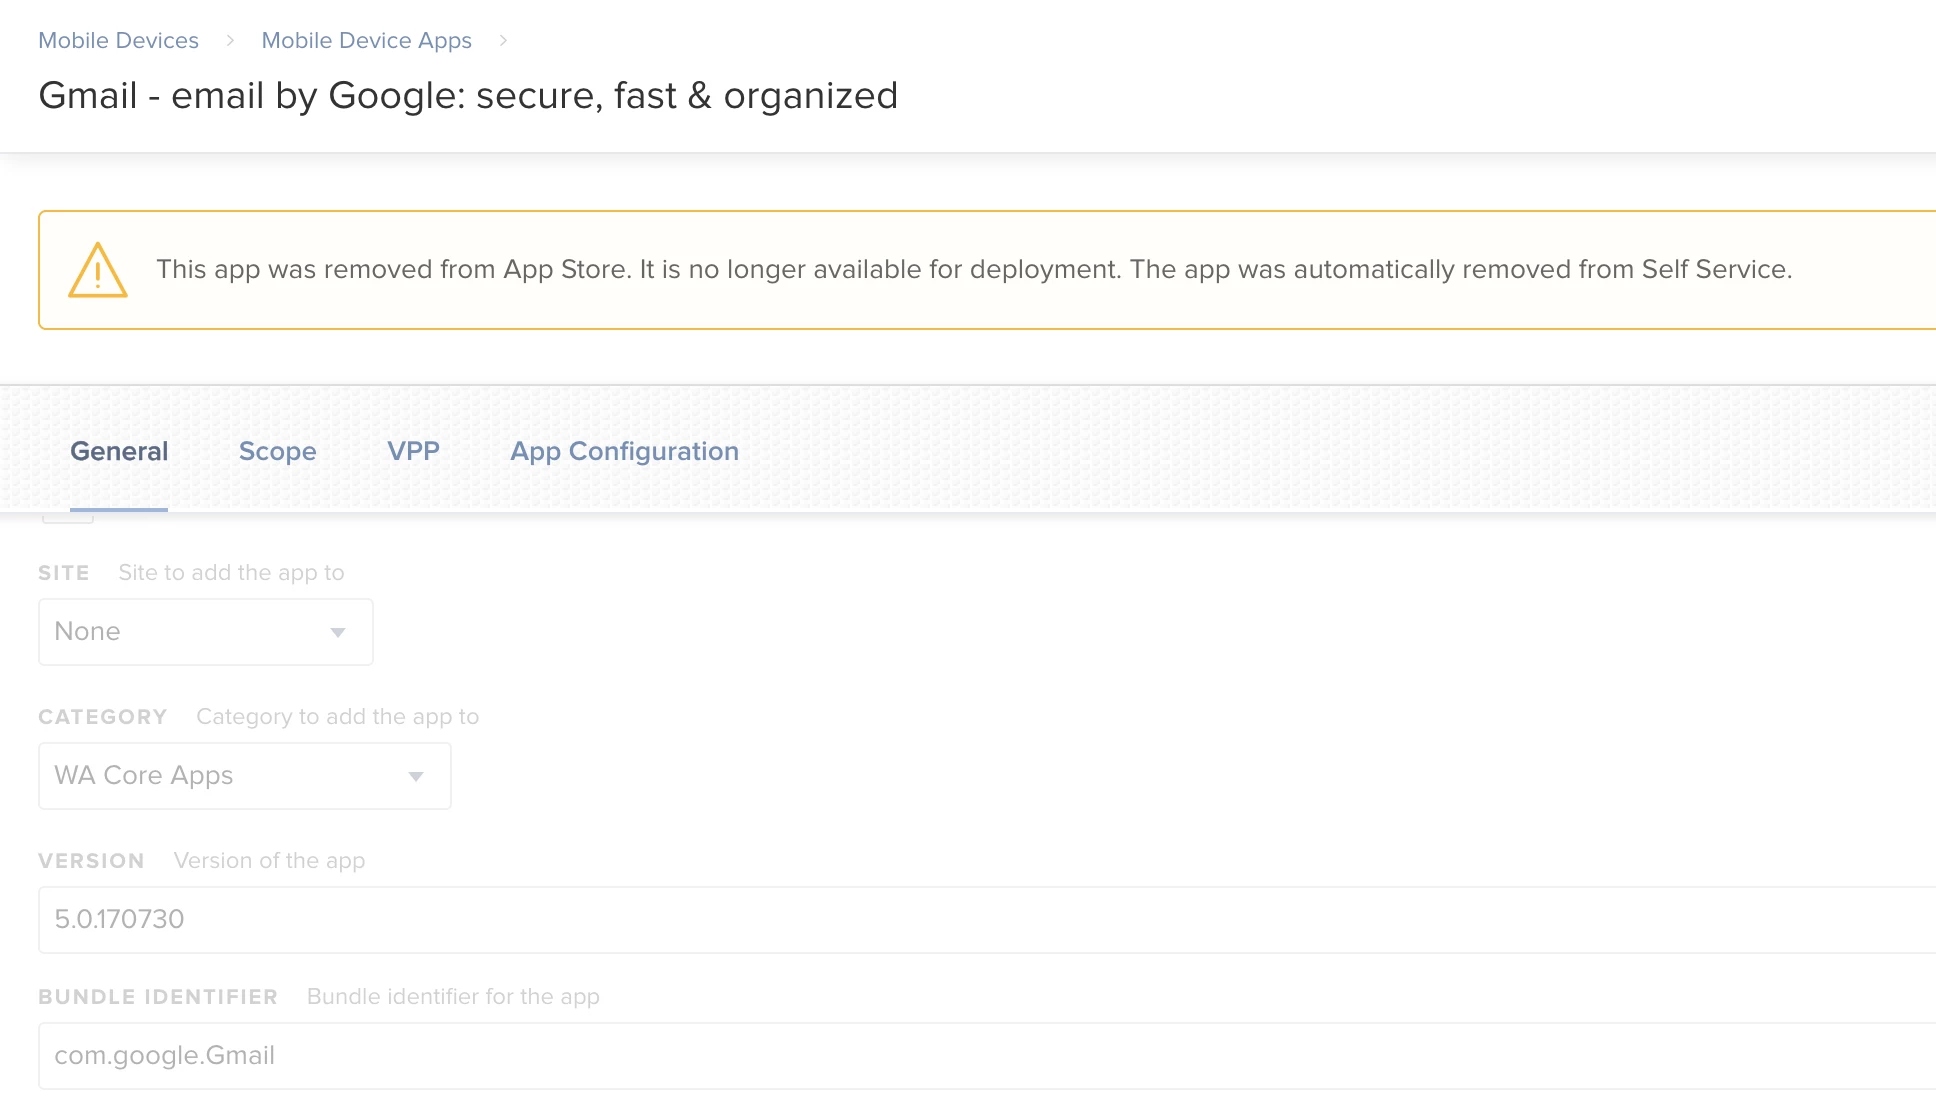The height and width of the screenshot is (1102, 1936).
Task: Click the Gmail app page title
Action: [x=467, y=96]
